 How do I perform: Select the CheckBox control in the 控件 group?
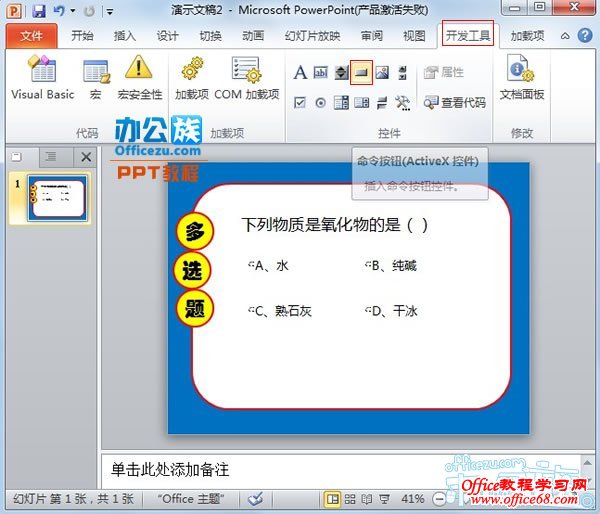[x=300, y=102]
